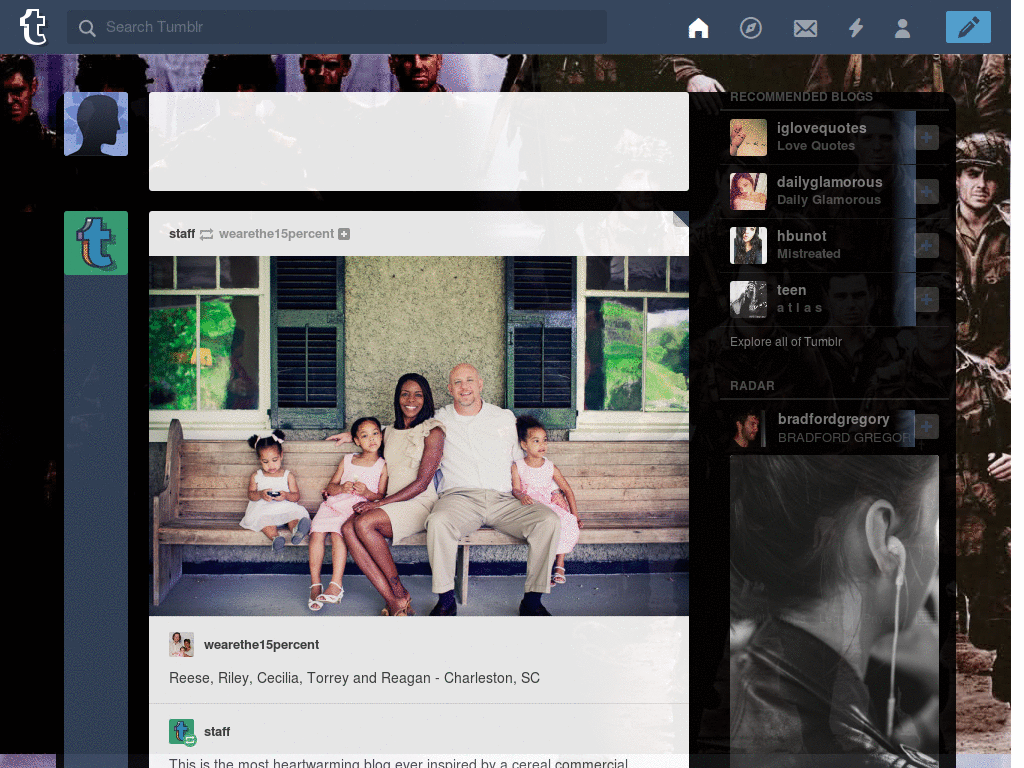Click the staff name in post header

(182, 234)
